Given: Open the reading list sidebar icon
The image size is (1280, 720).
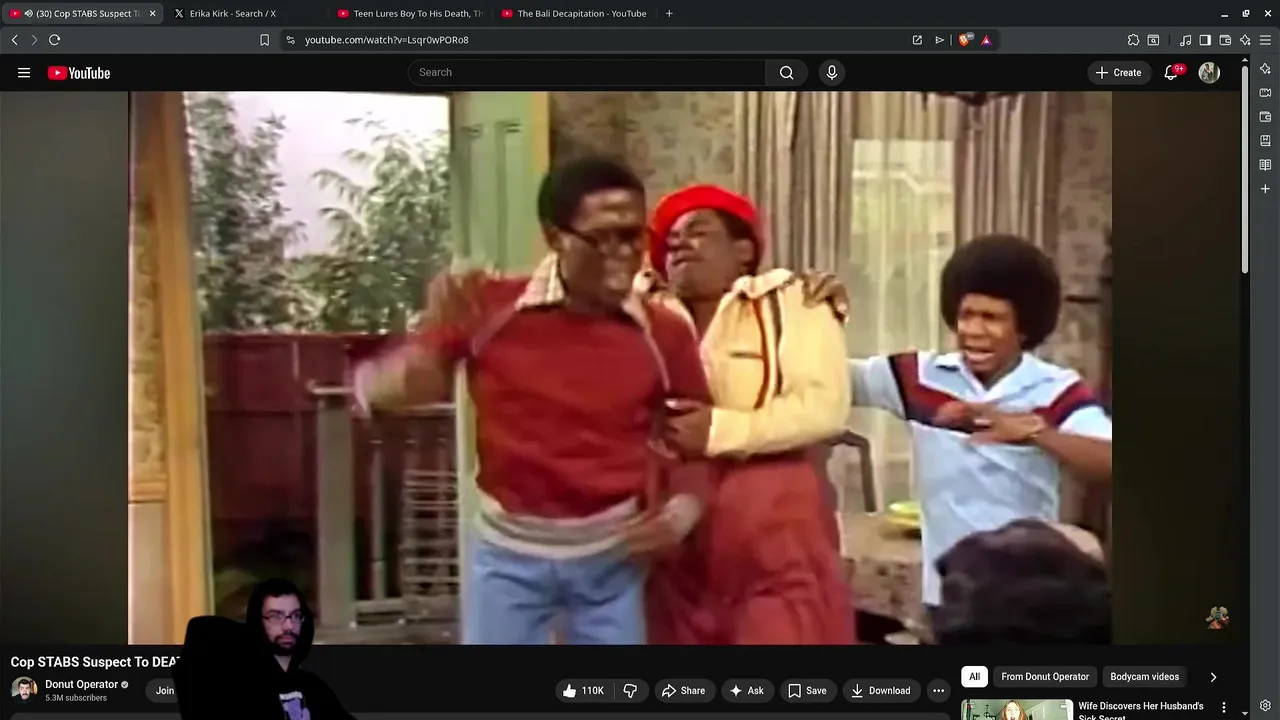Looking at the screenshot, I should (1265, 165).
